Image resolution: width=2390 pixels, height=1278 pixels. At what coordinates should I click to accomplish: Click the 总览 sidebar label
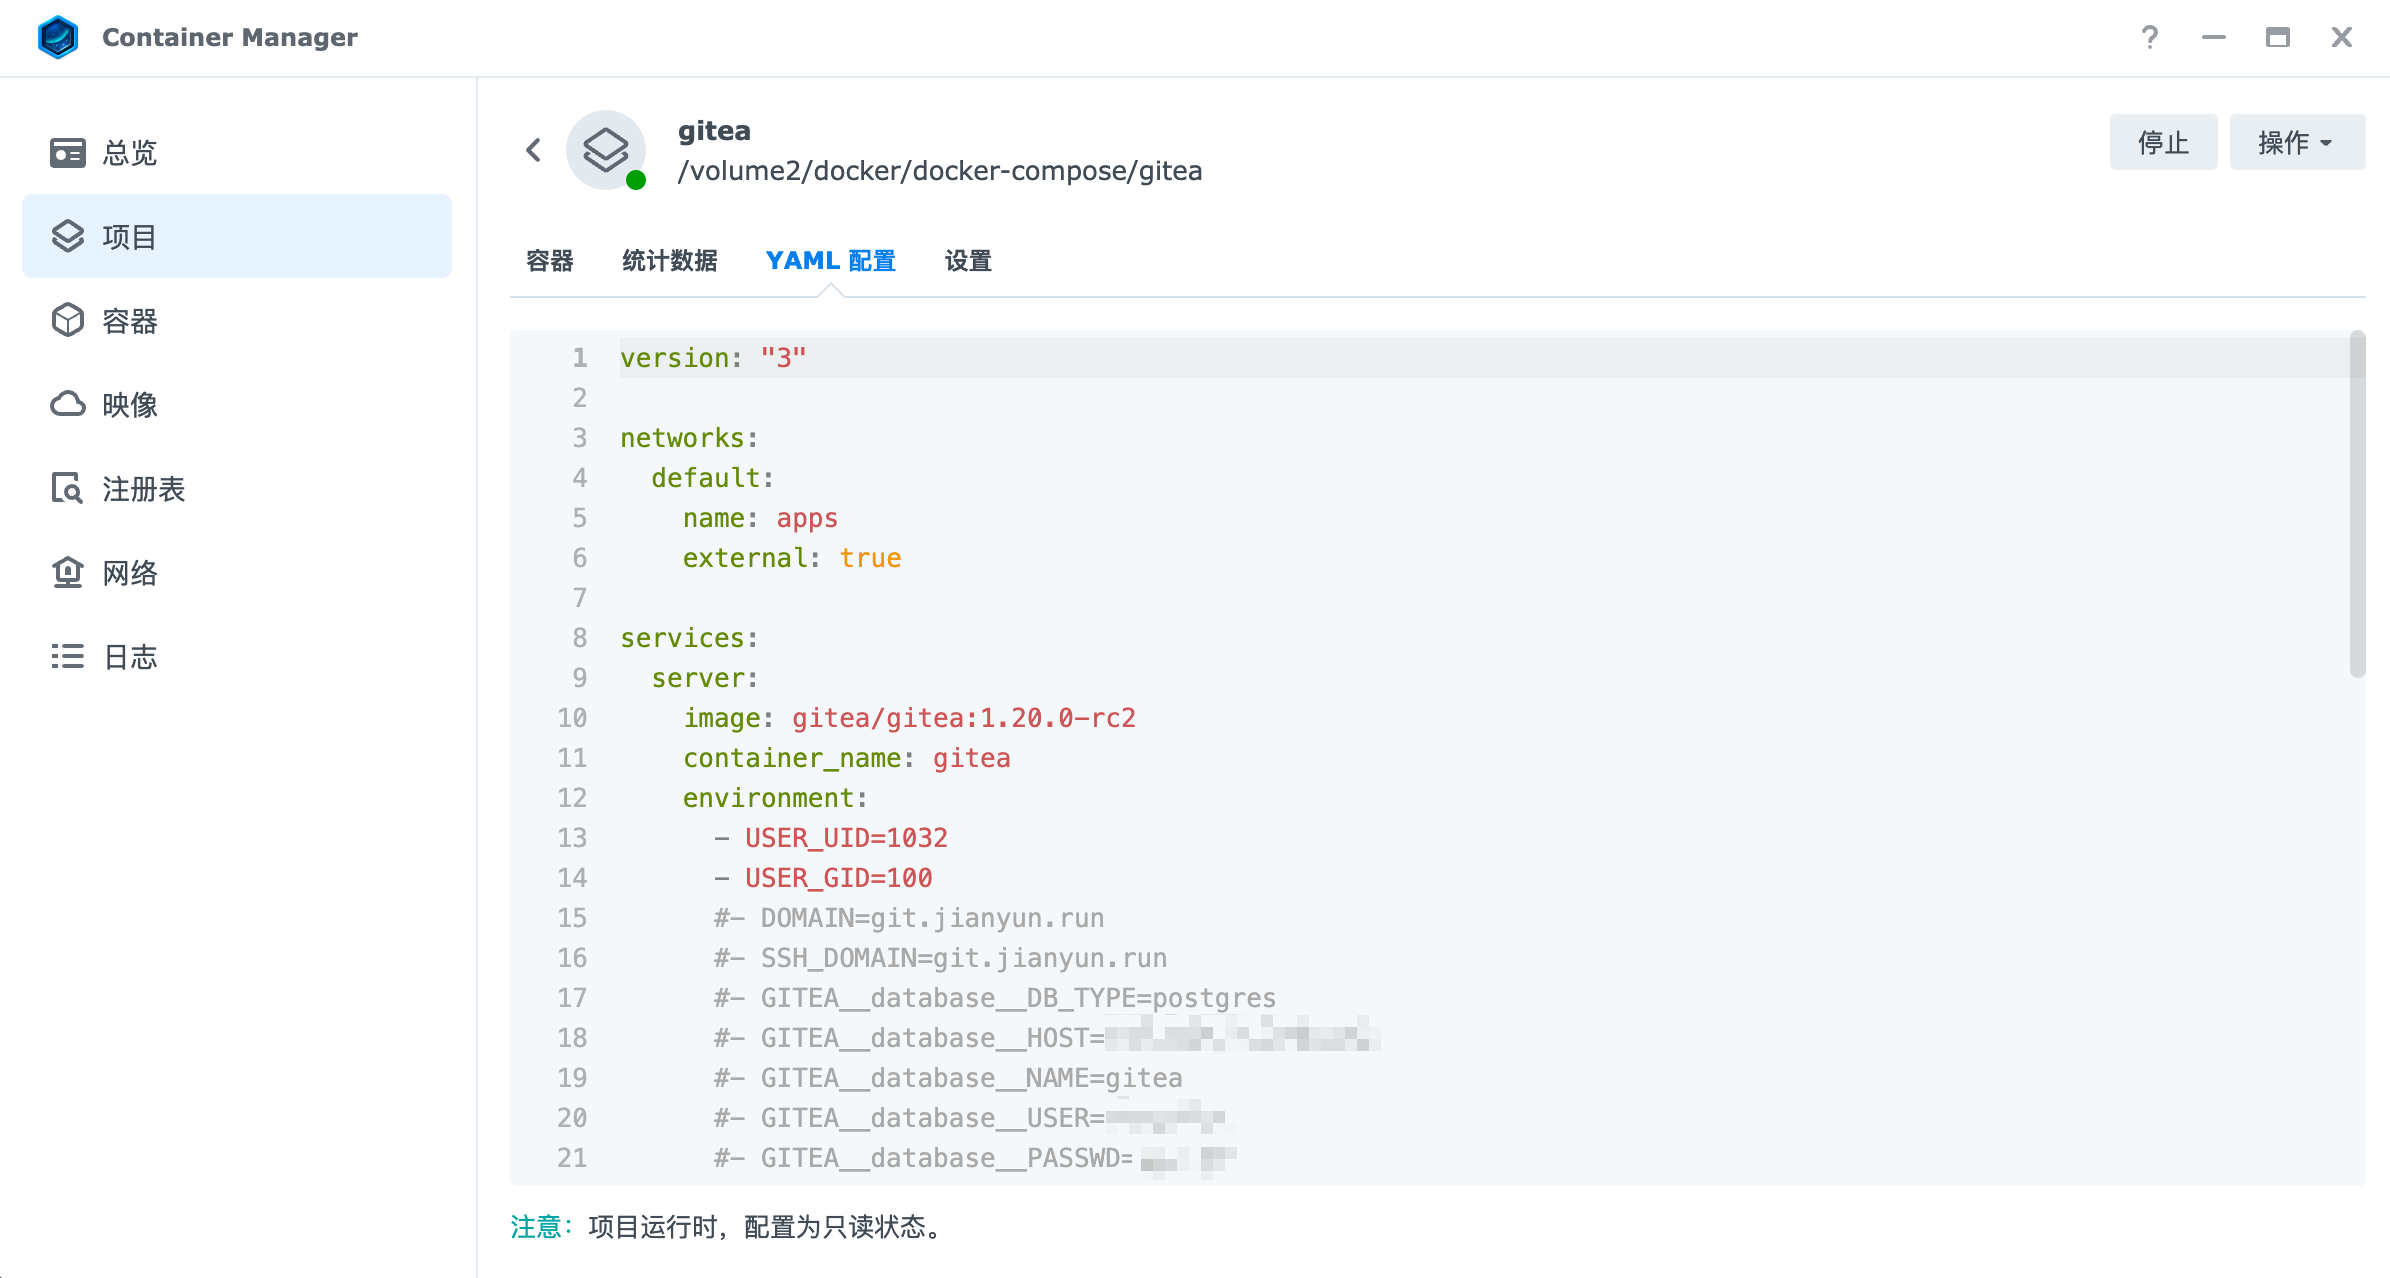click(x=130, y=153)
